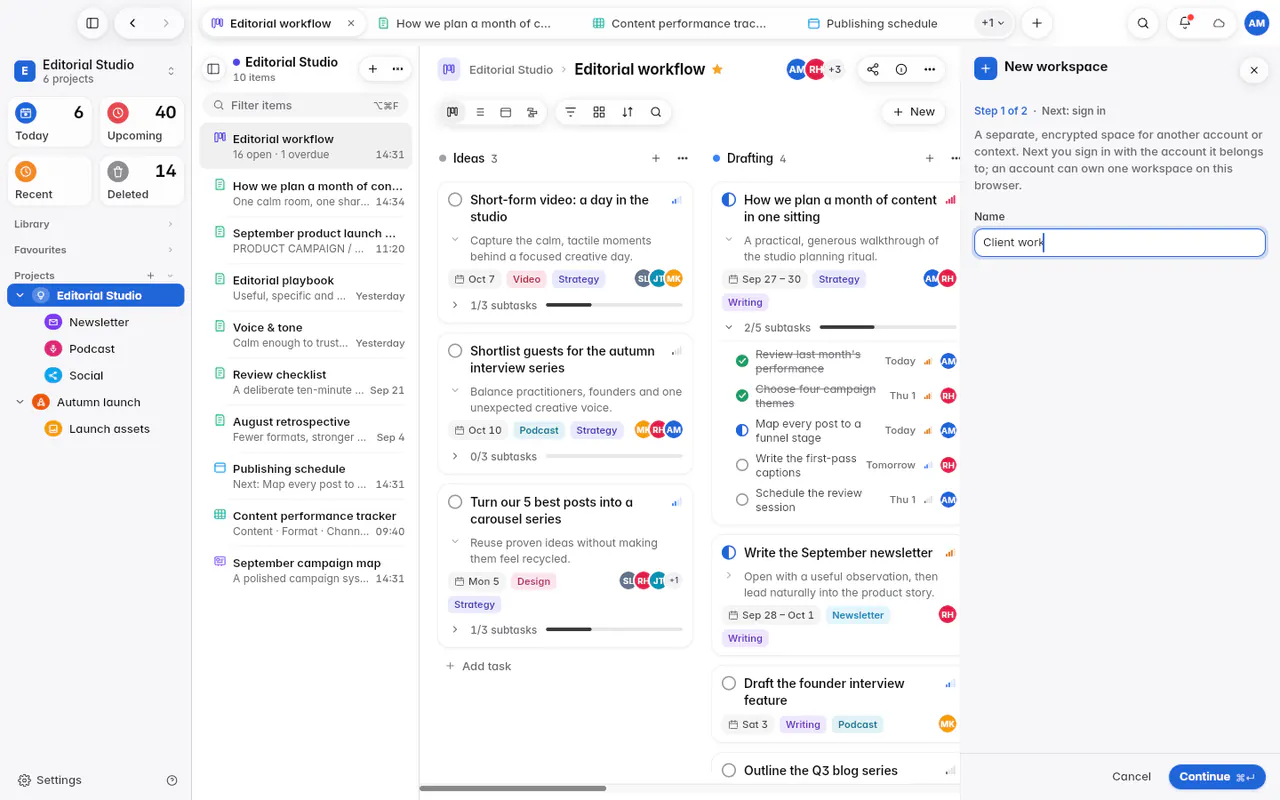
Task: Collapse the 2/5 subtasks list
Action: [x=729, y=327]
